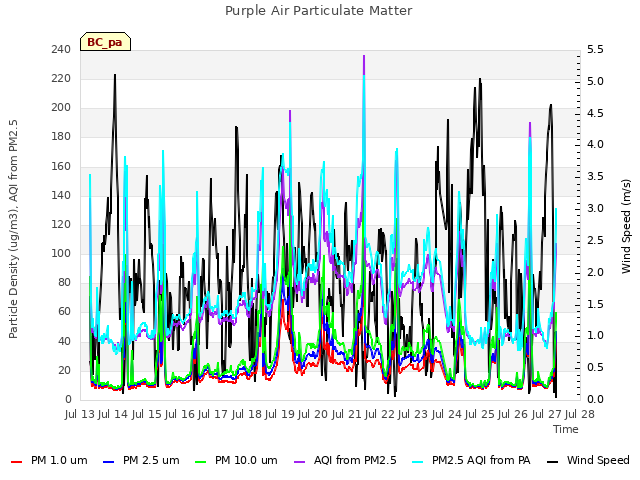The height and width of the screenshot is (480, 640).
Task: Click the Jul 28 x-axis tick label
Action: tap(580, 414)
